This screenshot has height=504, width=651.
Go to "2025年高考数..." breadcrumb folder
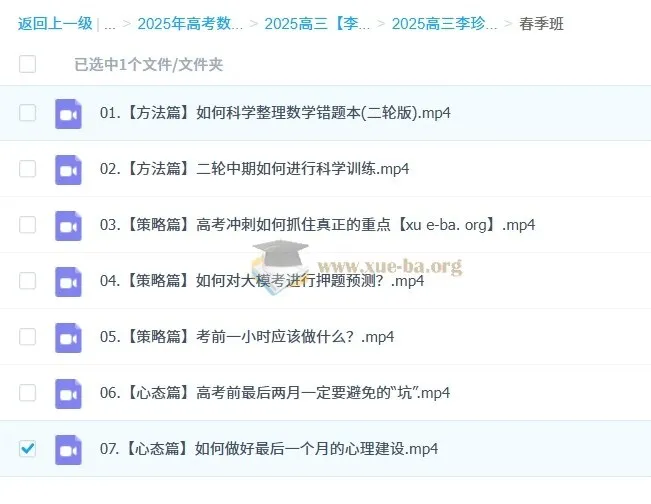click(189, 23)
